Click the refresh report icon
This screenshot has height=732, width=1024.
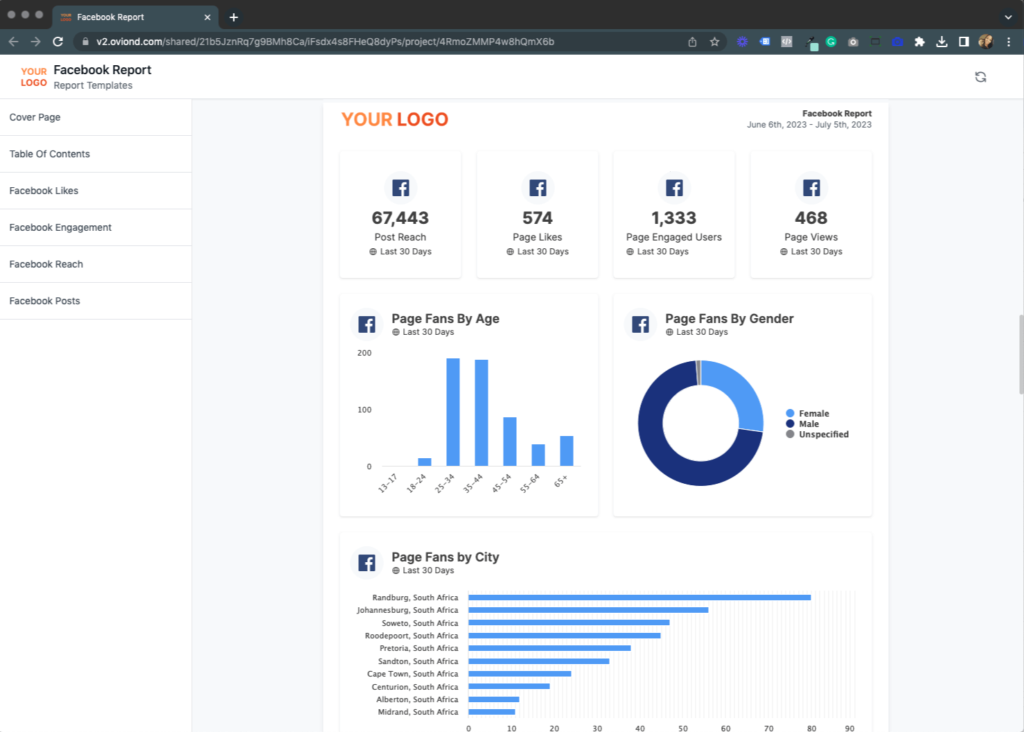tap(980, 77)
